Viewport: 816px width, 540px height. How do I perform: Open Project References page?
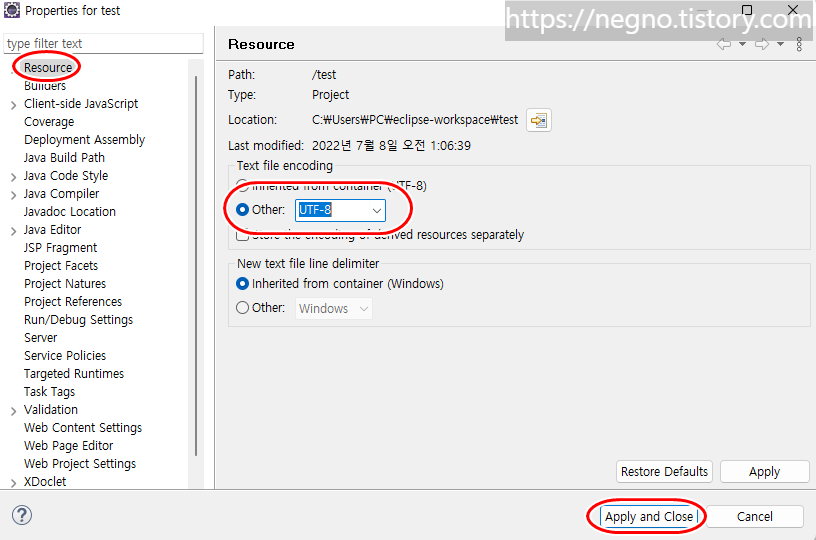pyautogui.click(x=73, y=302)
